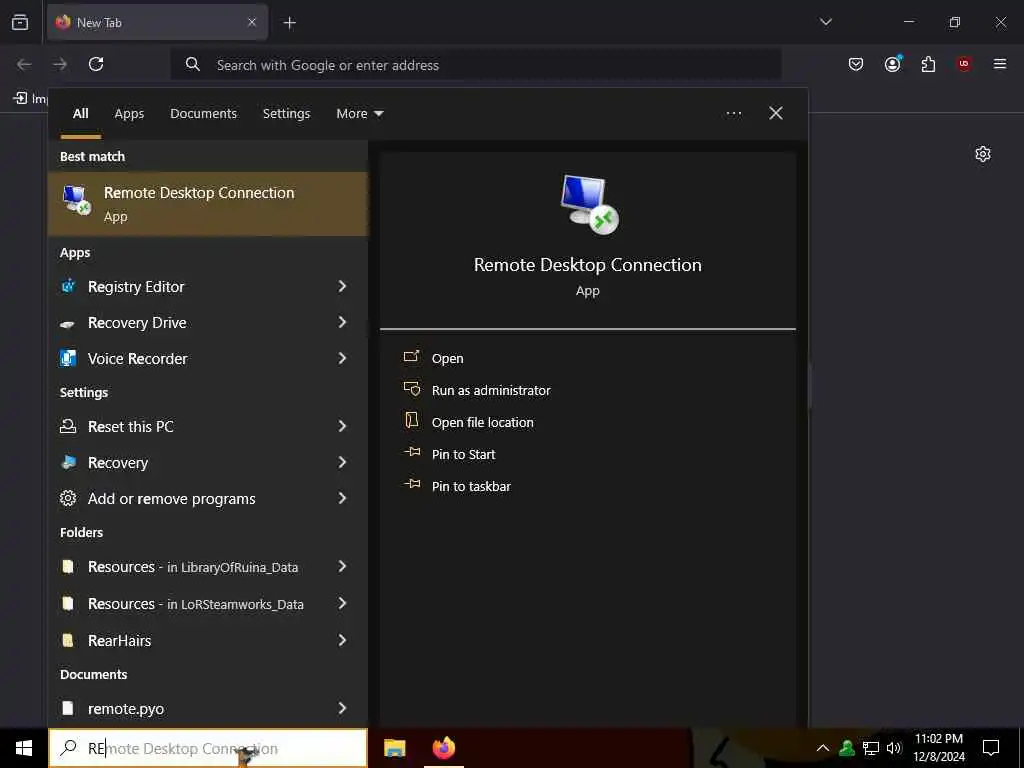Click the Firefox View icon in tab bar
This screenshot has width=1024, height=768.
click(20, 23)
